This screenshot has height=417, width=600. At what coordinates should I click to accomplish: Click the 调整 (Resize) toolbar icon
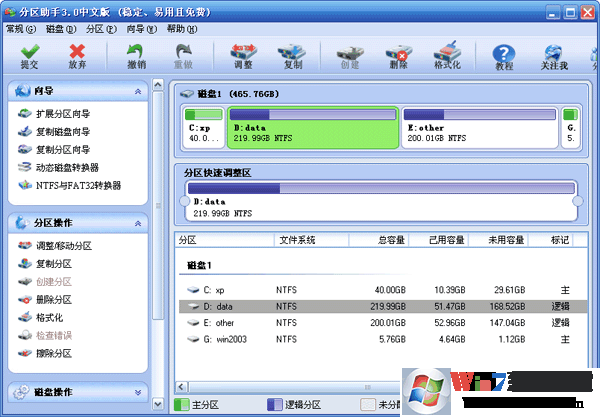click(243, 56)
